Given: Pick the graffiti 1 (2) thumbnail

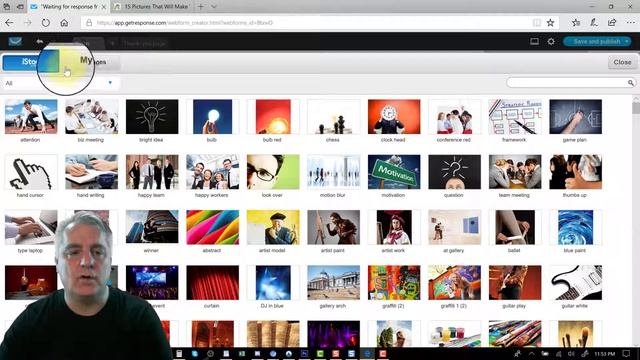Looking at the screenshot, I should [x=454, y=282].
